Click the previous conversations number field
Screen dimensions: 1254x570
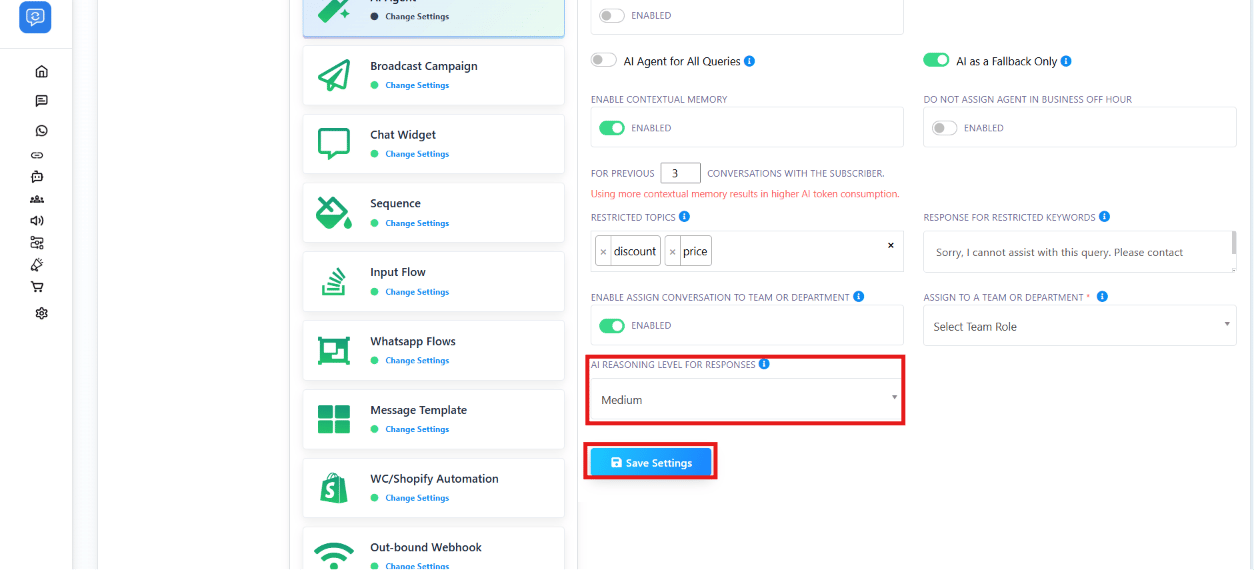[680, 173]
